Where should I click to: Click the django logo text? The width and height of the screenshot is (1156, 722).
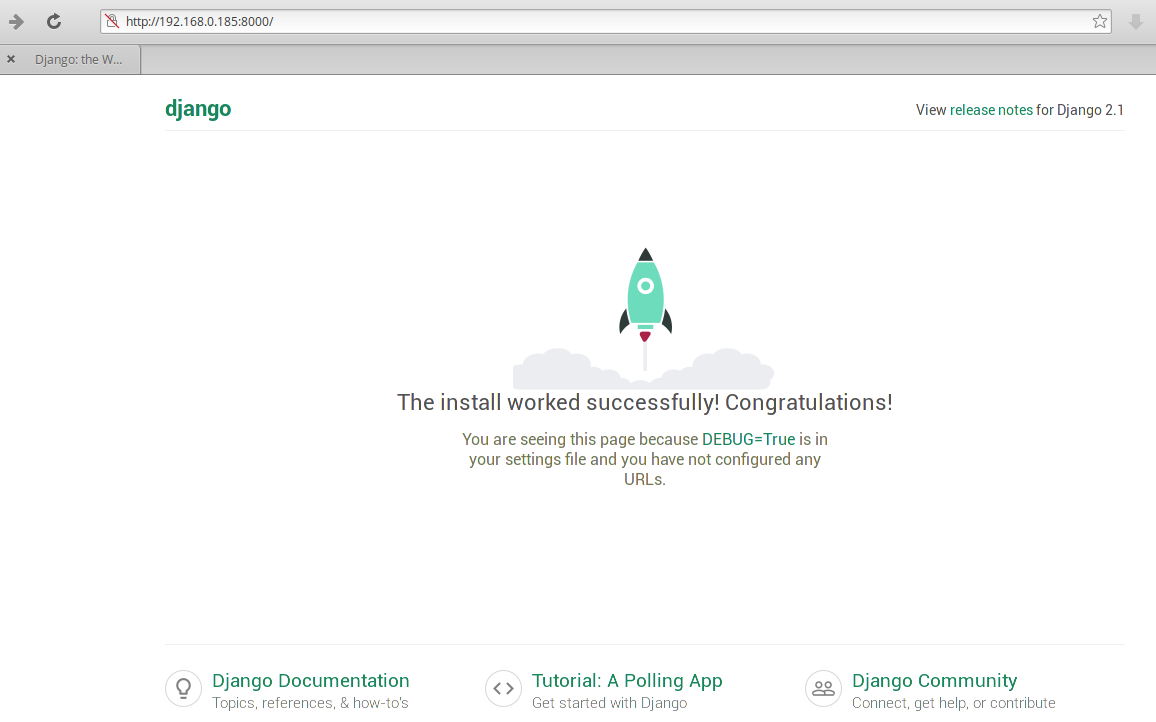[198, 109]
